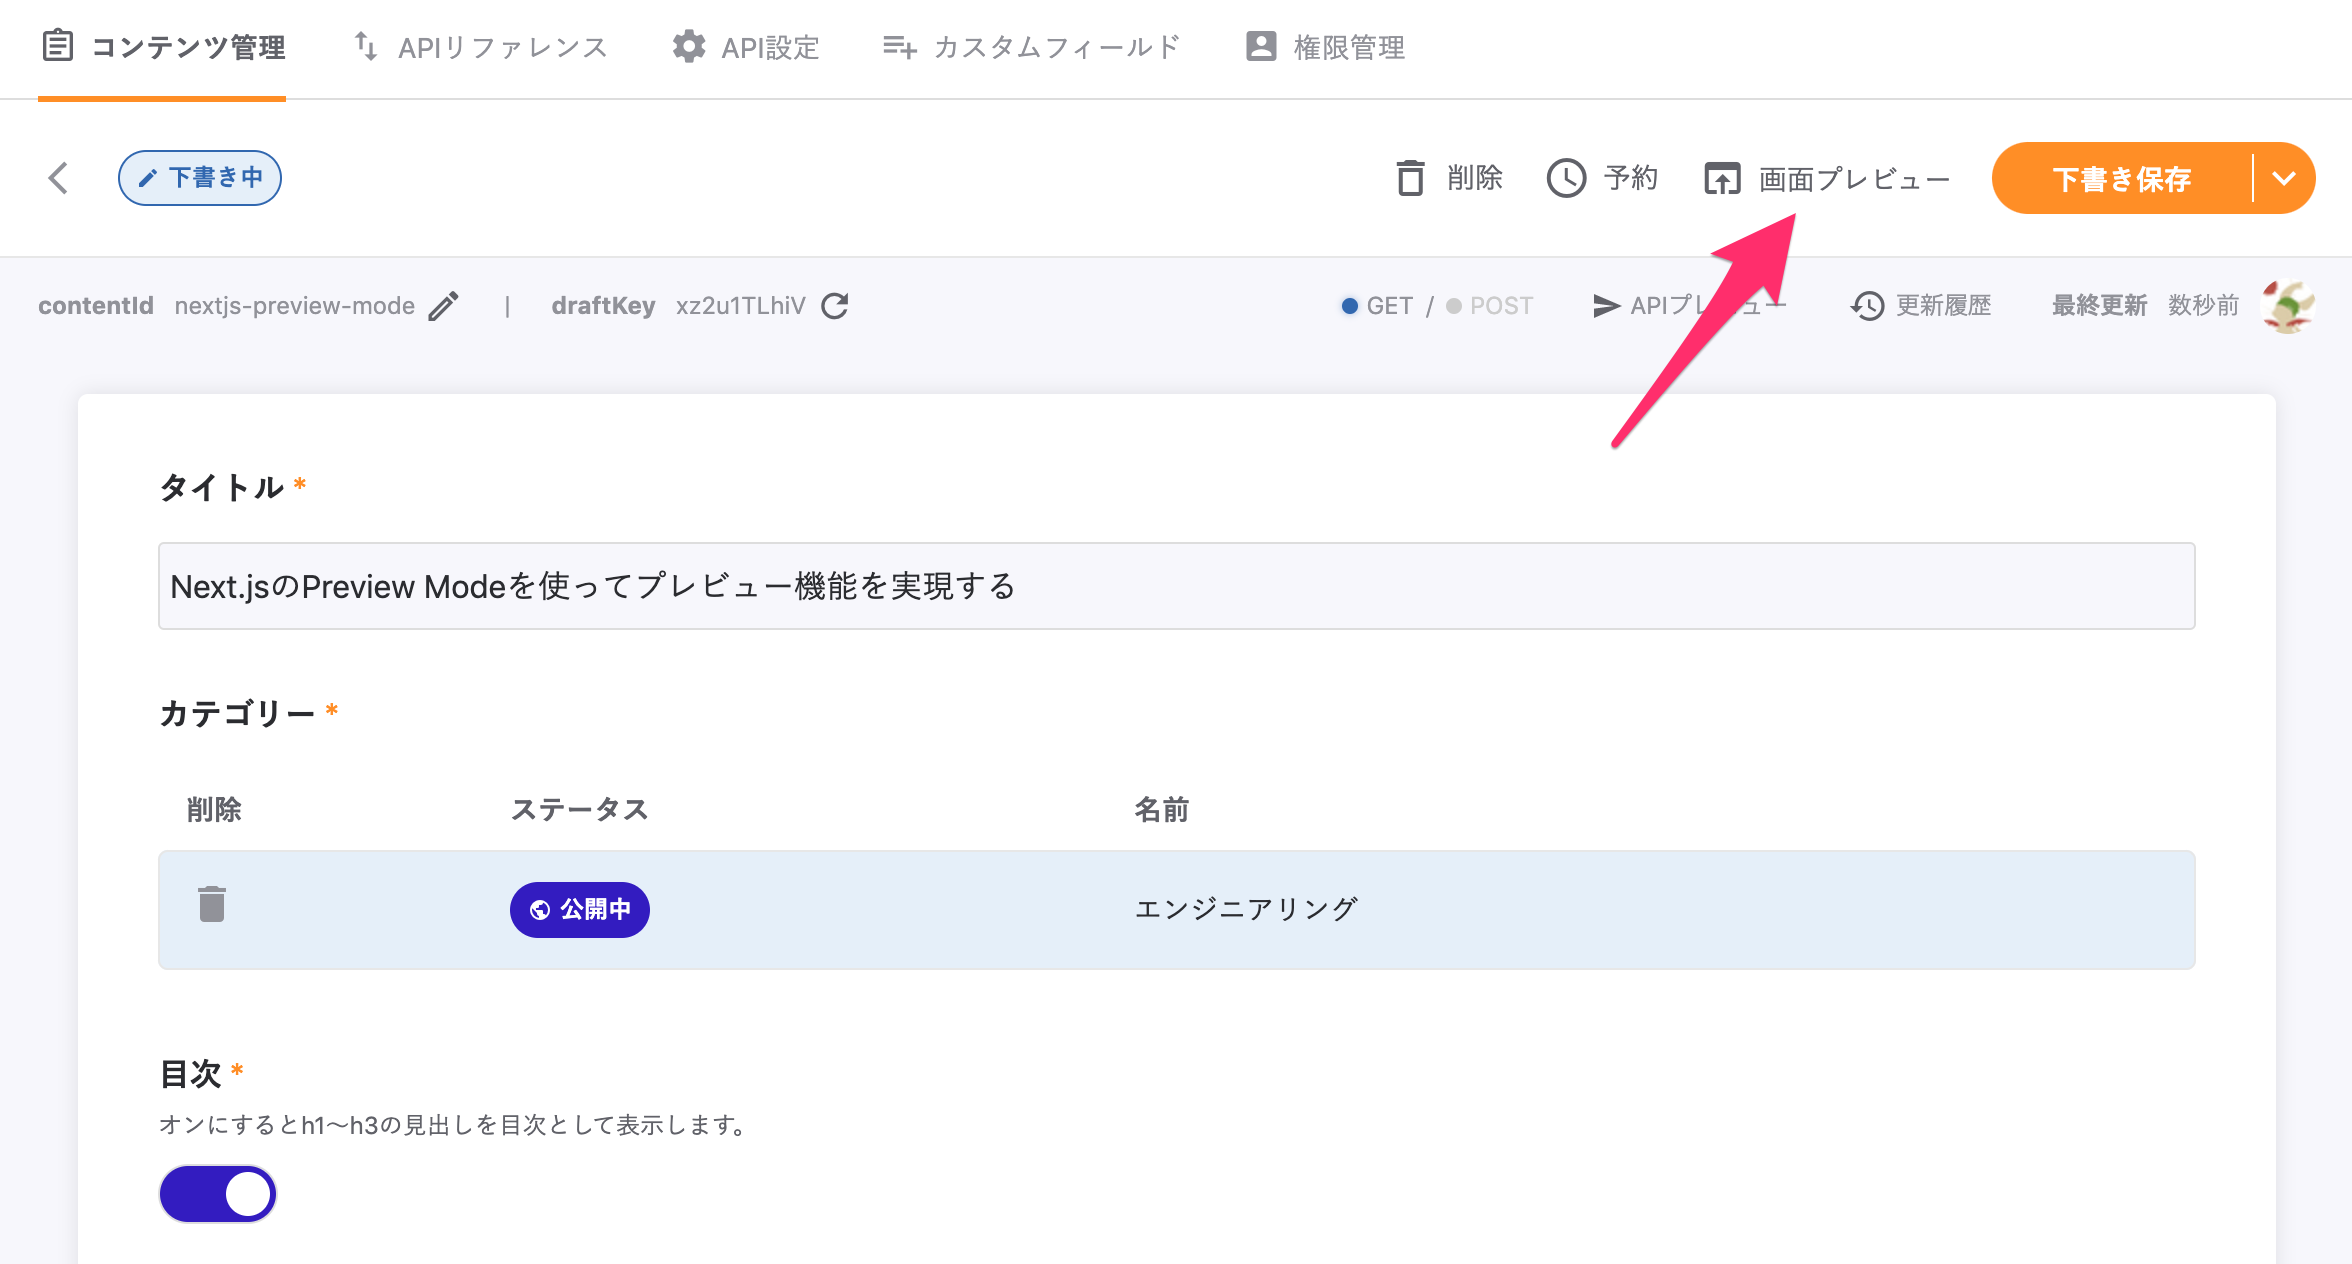Click the back arrow chevron
This screenshot has width=2352, height=1264.
[58, 178]
